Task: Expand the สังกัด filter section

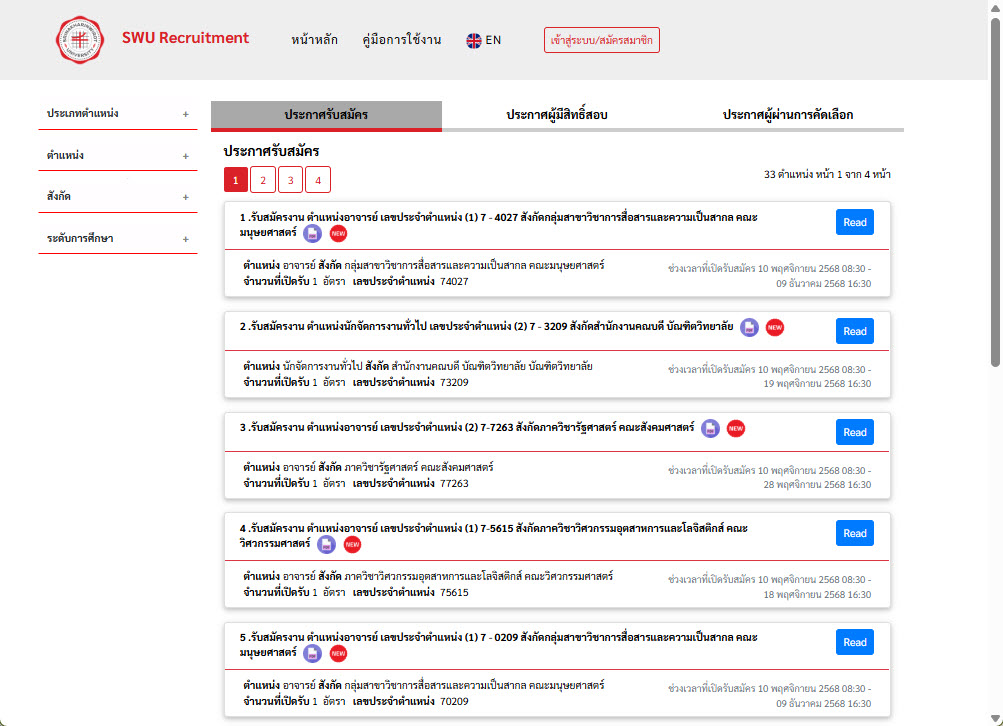Action: pos(185,198)
